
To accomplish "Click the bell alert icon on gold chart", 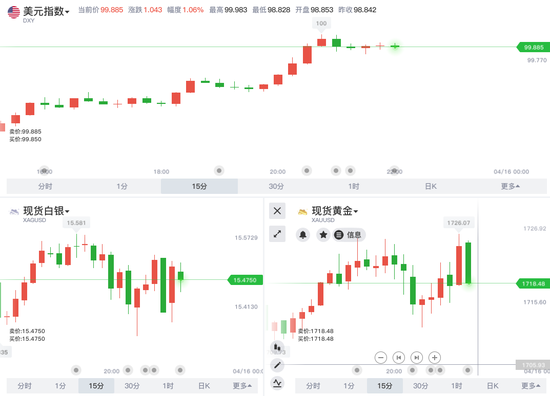I will tap(303, 235).
